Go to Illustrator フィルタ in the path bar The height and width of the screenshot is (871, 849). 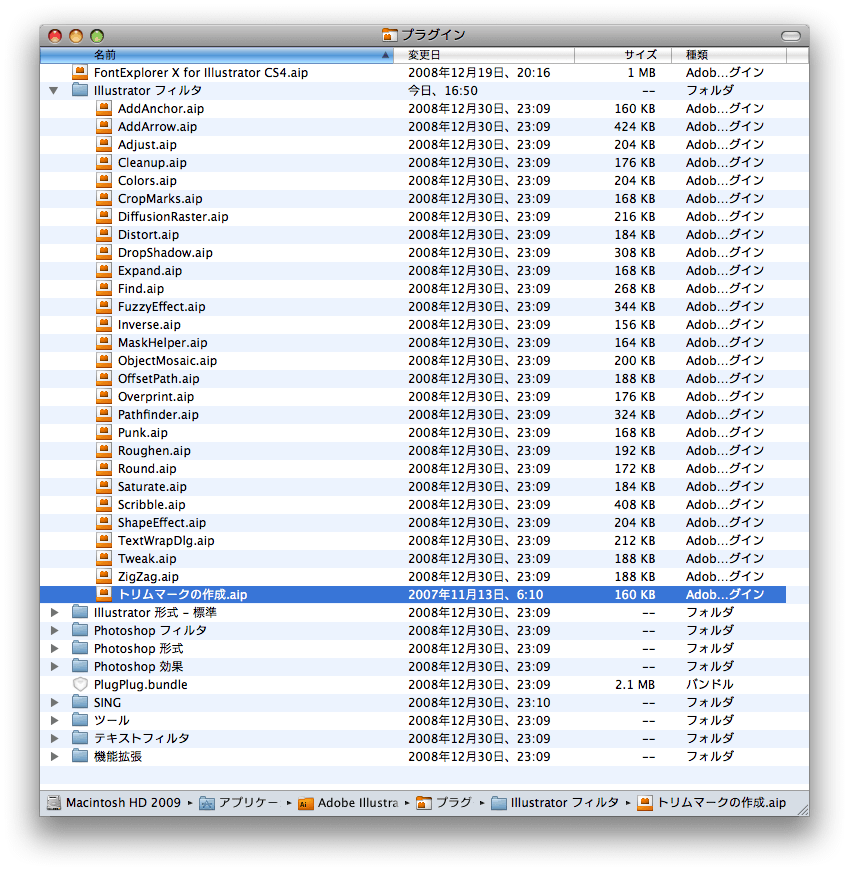[555, 803]
